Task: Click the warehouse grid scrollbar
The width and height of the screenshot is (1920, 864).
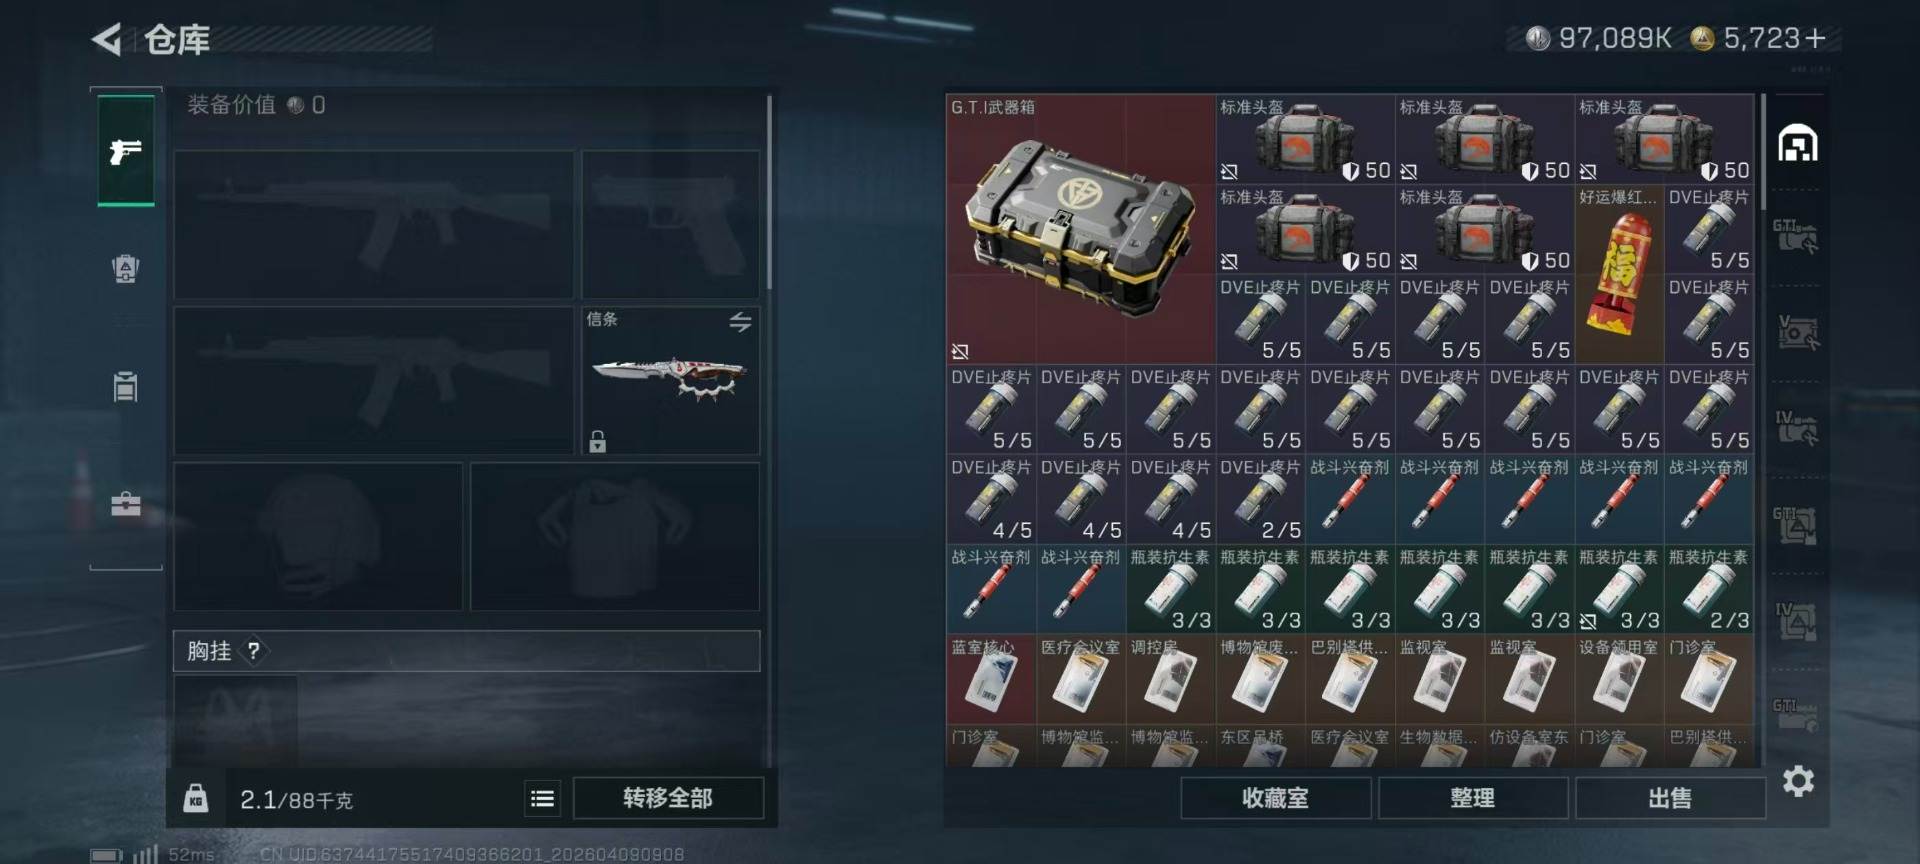Action: tap(1763, 152)
